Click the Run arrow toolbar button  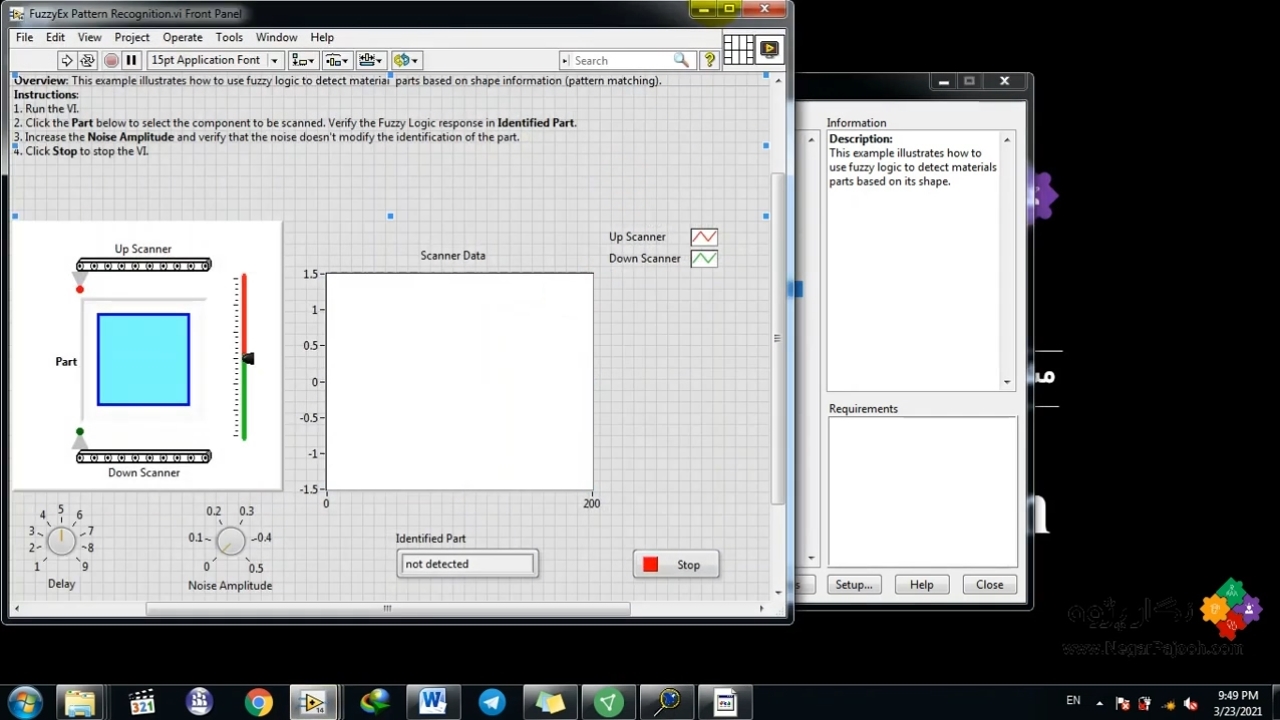[66, 61]
